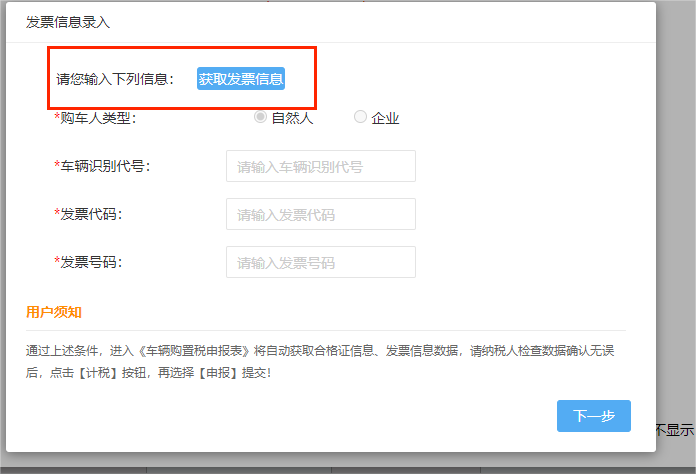Select the 自然人 radio button
This screenshot has height=474, width=696.
point(261,117)
